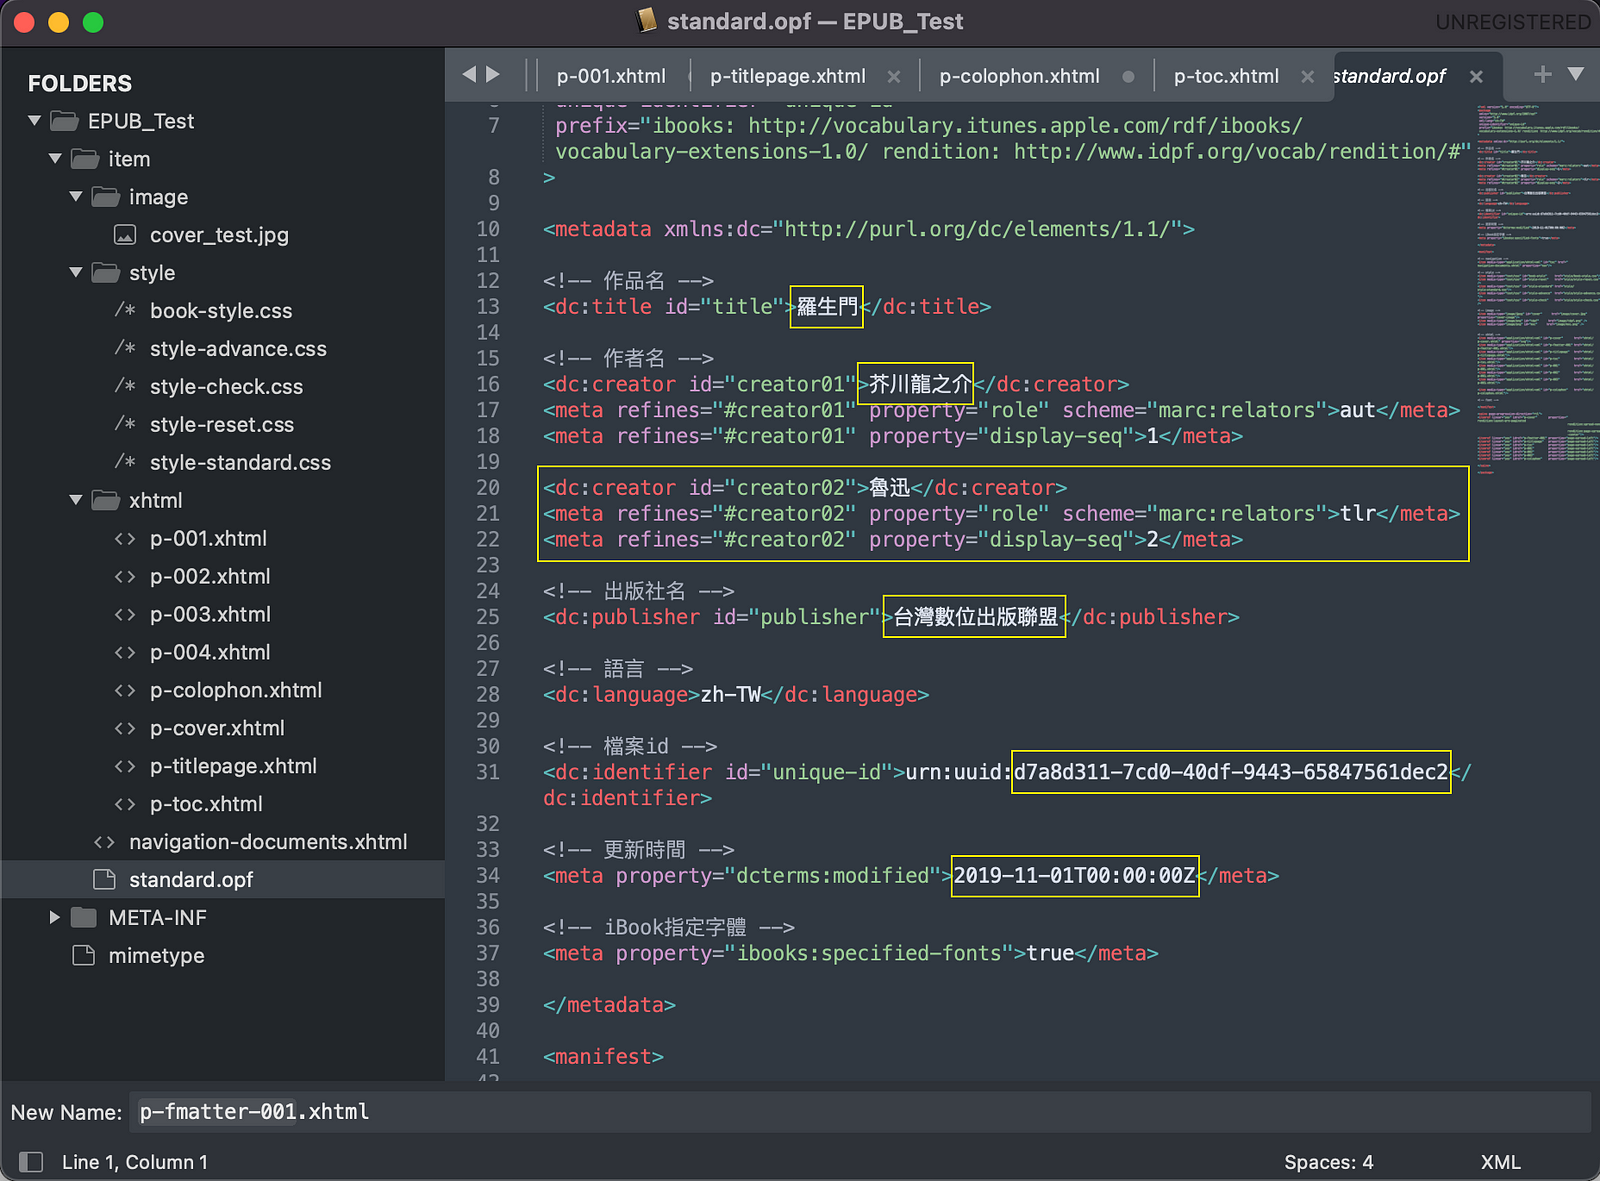Open p-titlepage.xhtml in sidebar
1600x1181 pixels.
[233, 767]
